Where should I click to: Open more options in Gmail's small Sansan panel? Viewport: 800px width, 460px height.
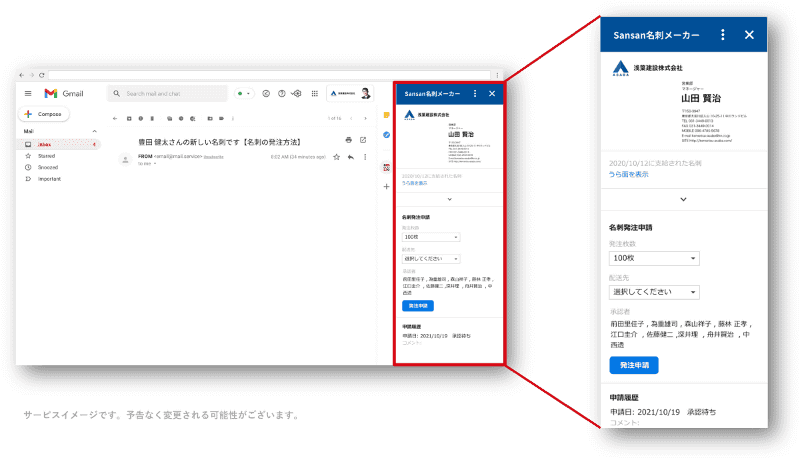tap(475, 94)
